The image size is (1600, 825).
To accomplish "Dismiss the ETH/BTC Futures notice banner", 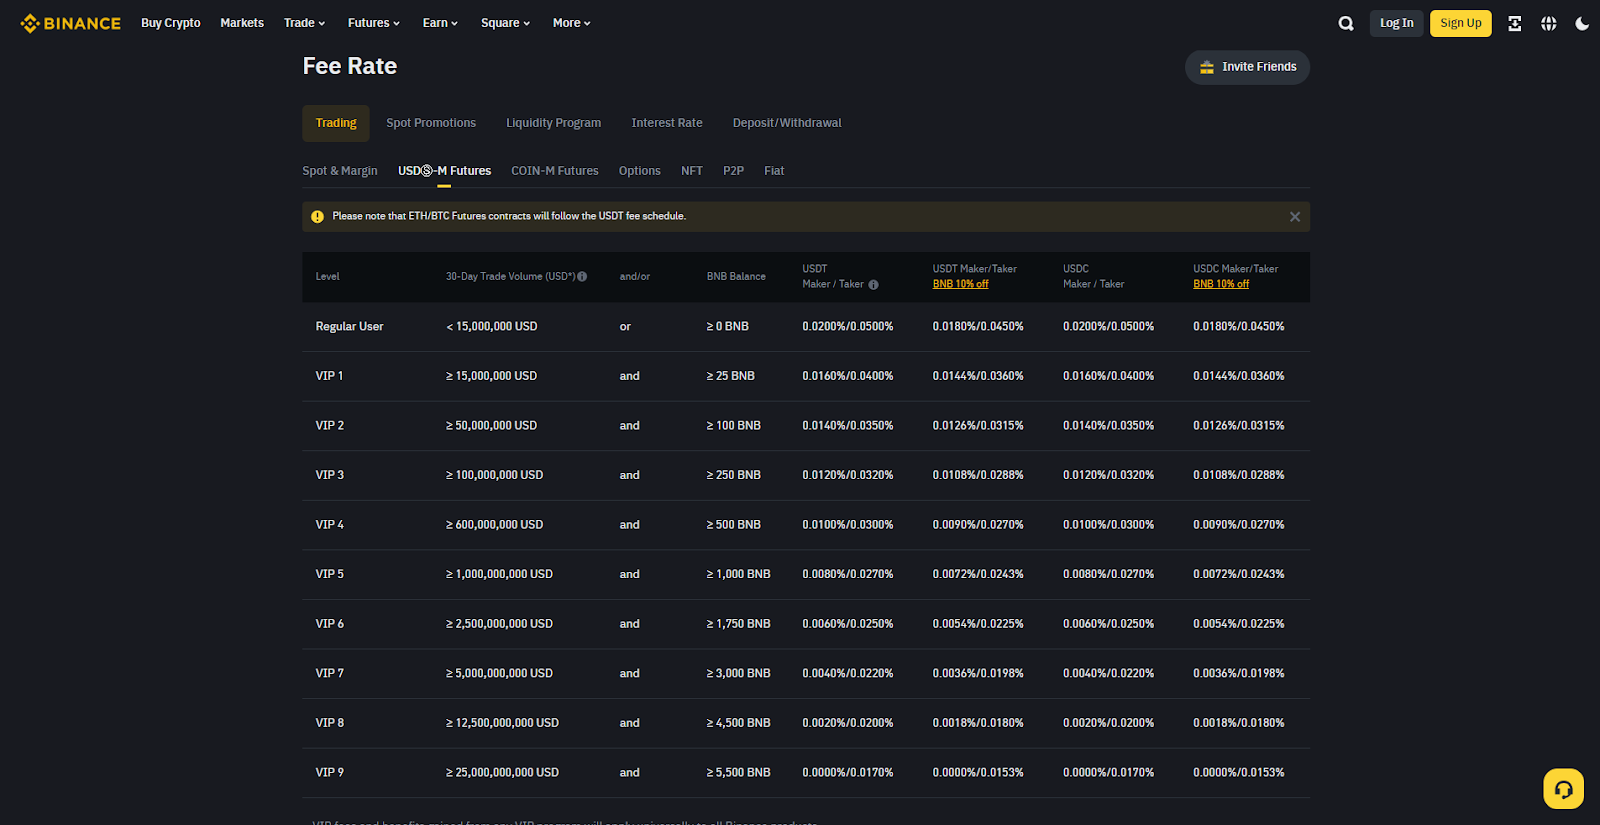I will coord(1295,217).
